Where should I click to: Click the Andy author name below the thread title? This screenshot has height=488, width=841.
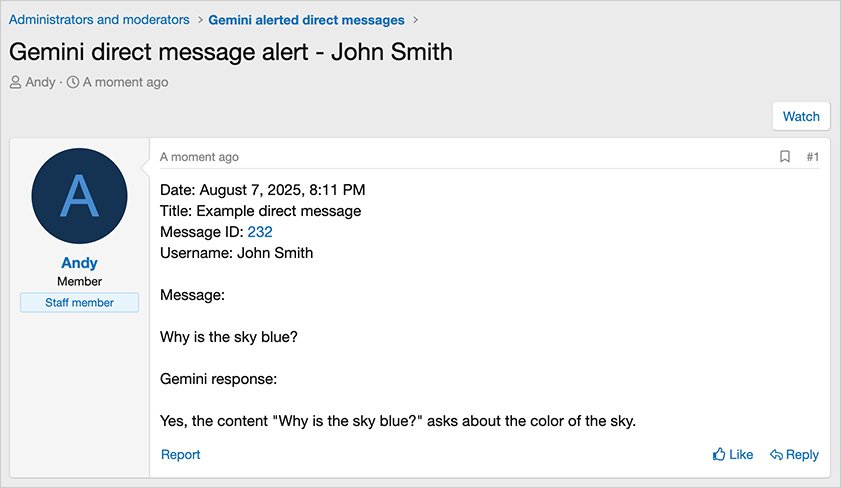point(40,82)
